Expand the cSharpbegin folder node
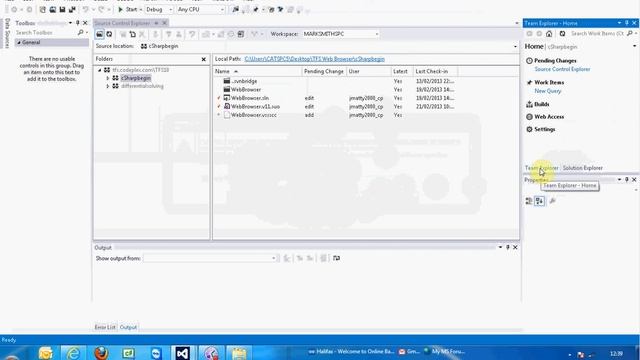Image resolution: width=640 pixels, height=360 pixels. 108,78
